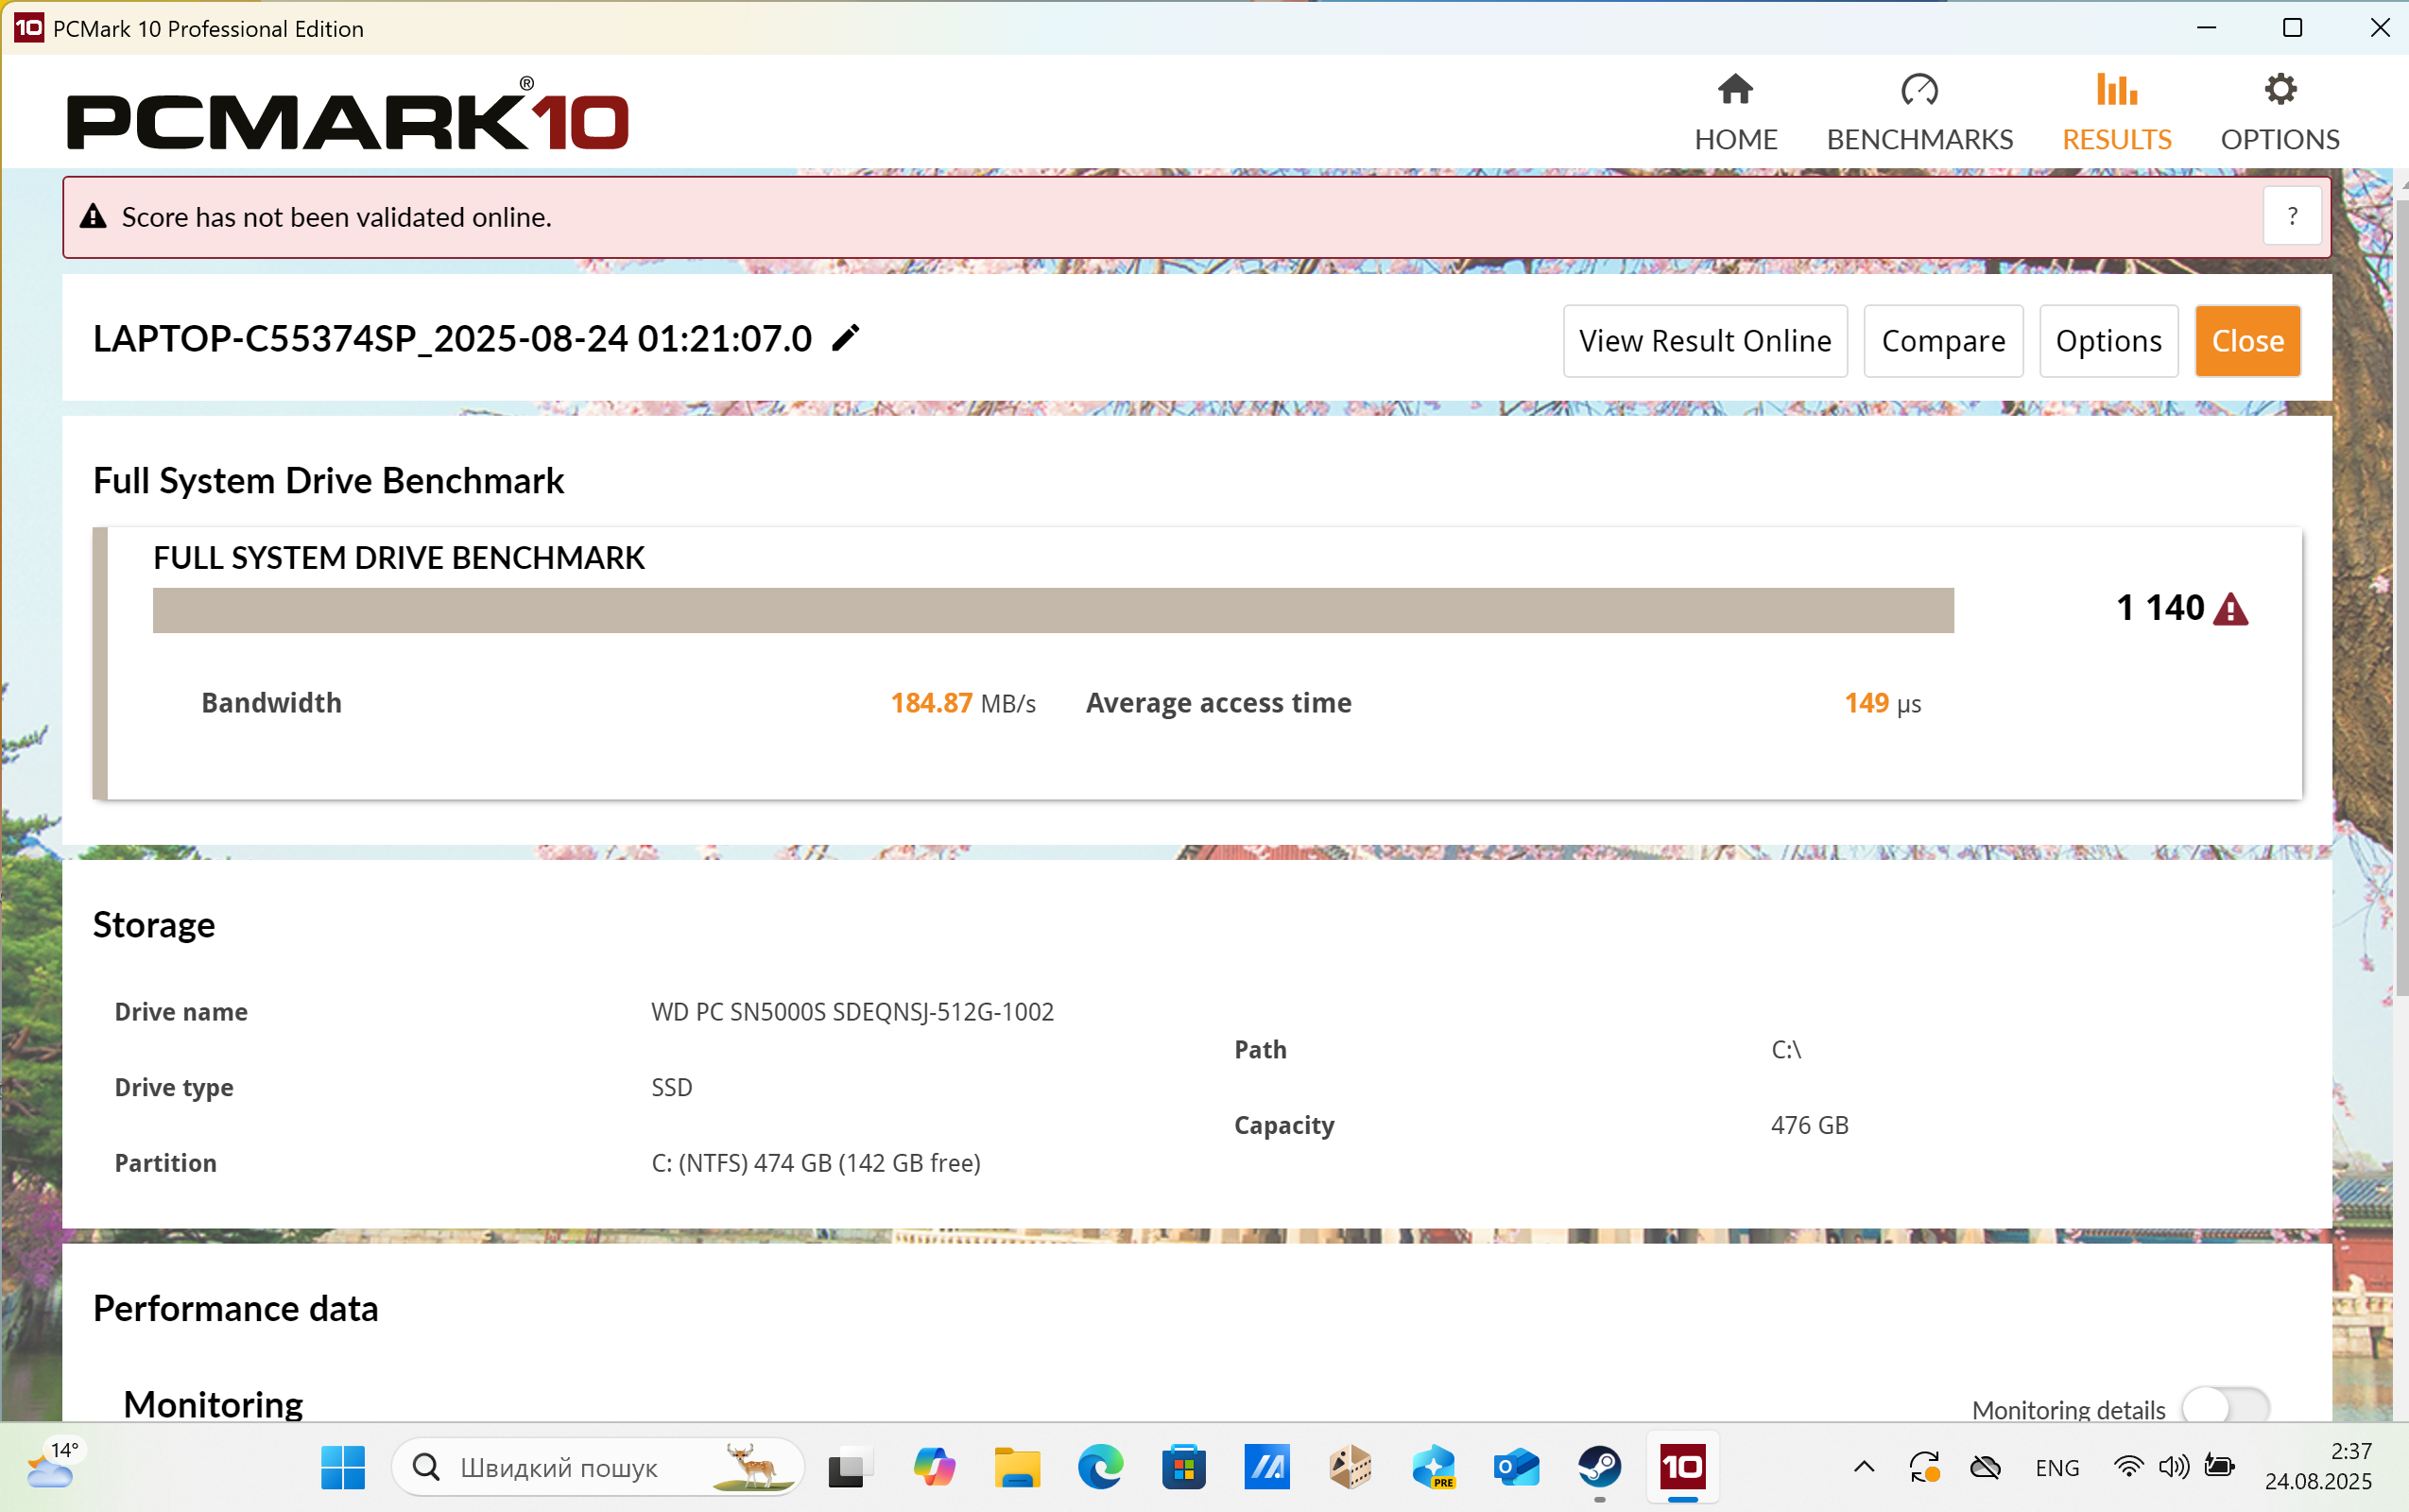Open the Benchmarks tab

click(1919, 112)
